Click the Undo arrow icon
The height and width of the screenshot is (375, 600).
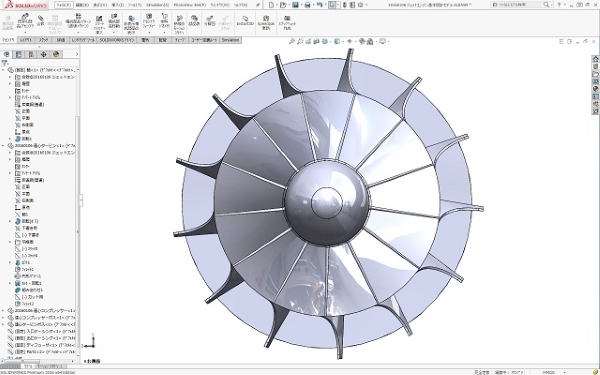coord(320,5)
